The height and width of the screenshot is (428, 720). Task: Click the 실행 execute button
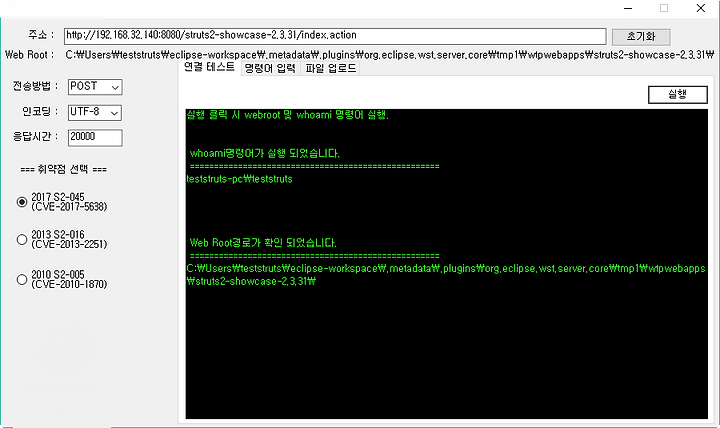[x=678, y=95]
